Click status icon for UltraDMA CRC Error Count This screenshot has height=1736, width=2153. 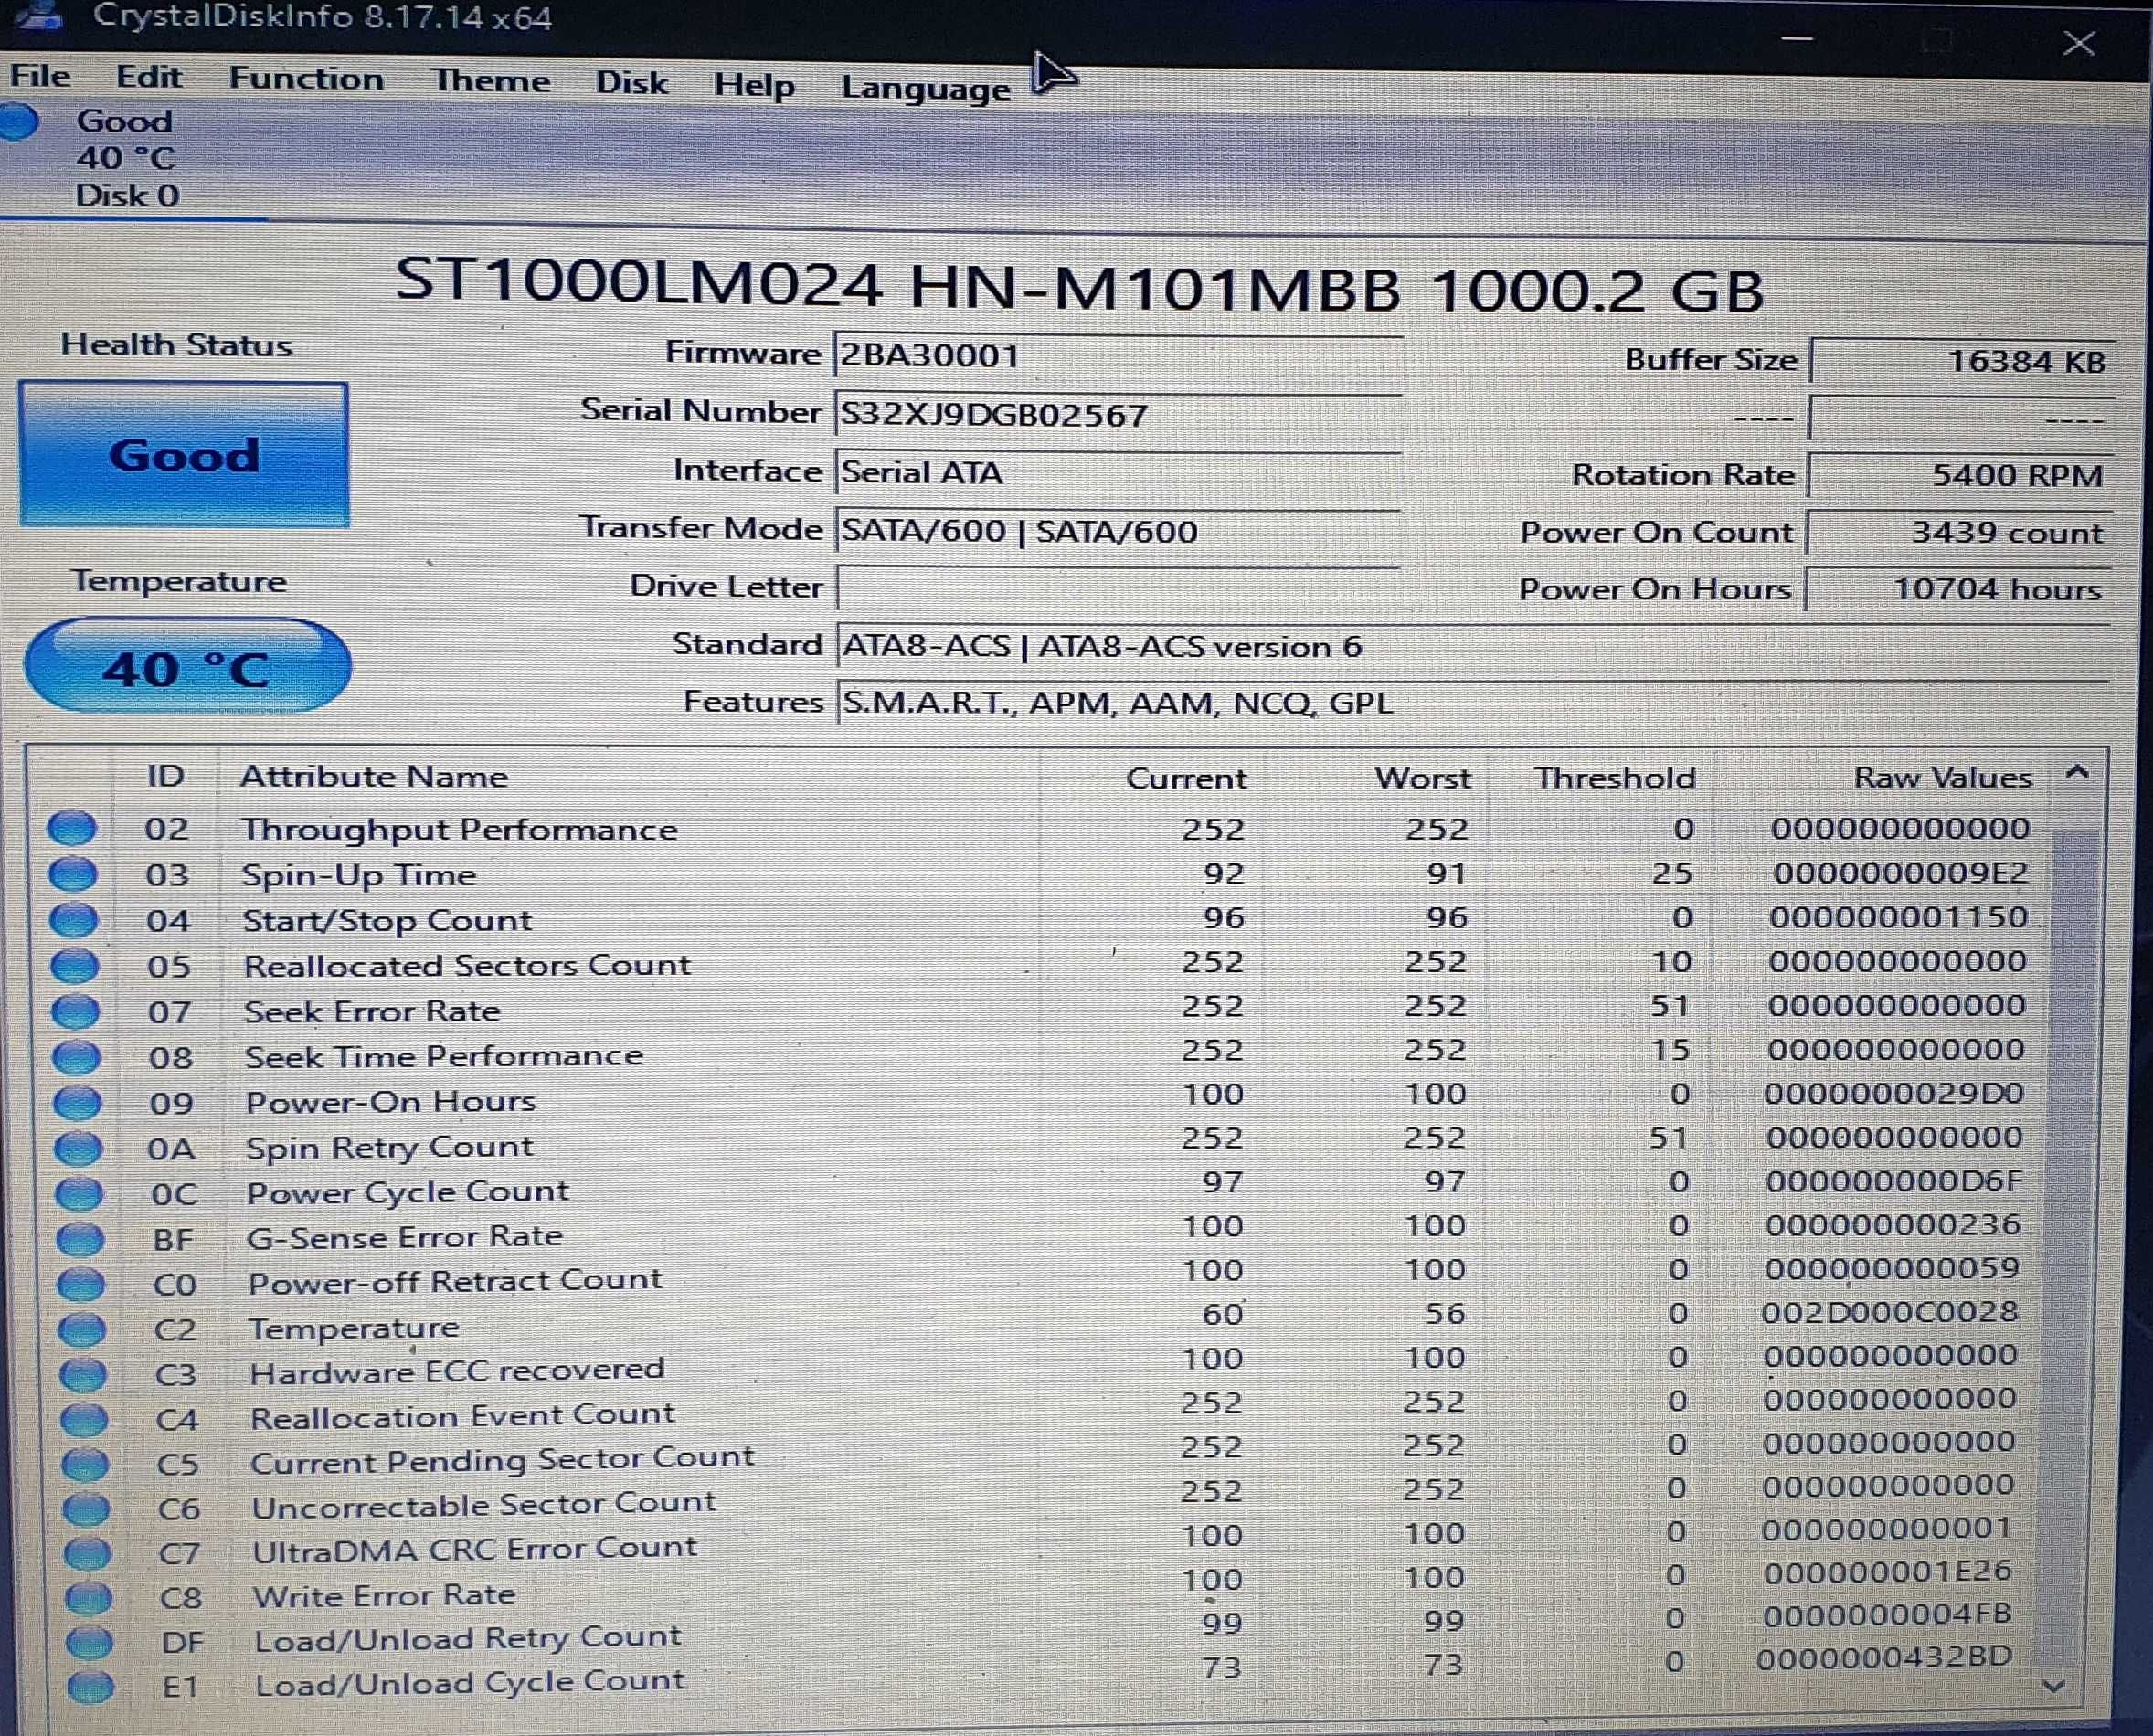(88, 1554)
